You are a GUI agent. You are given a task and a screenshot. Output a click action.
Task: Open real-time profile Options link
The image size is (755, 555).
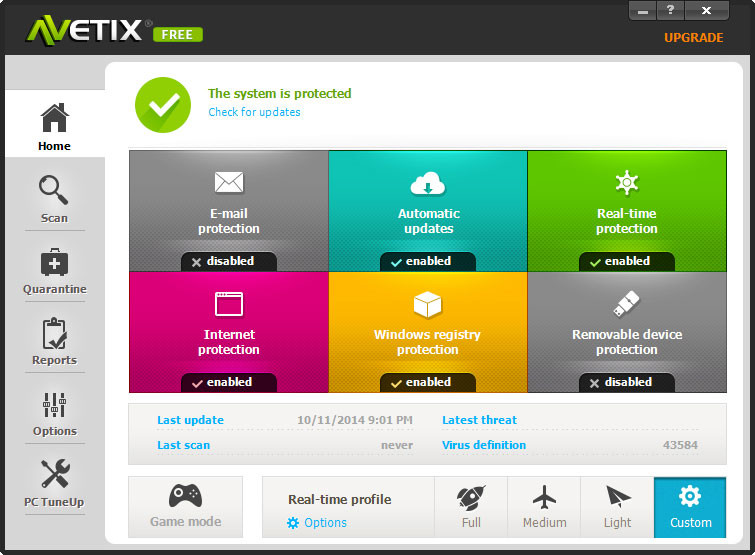(325, 523)
